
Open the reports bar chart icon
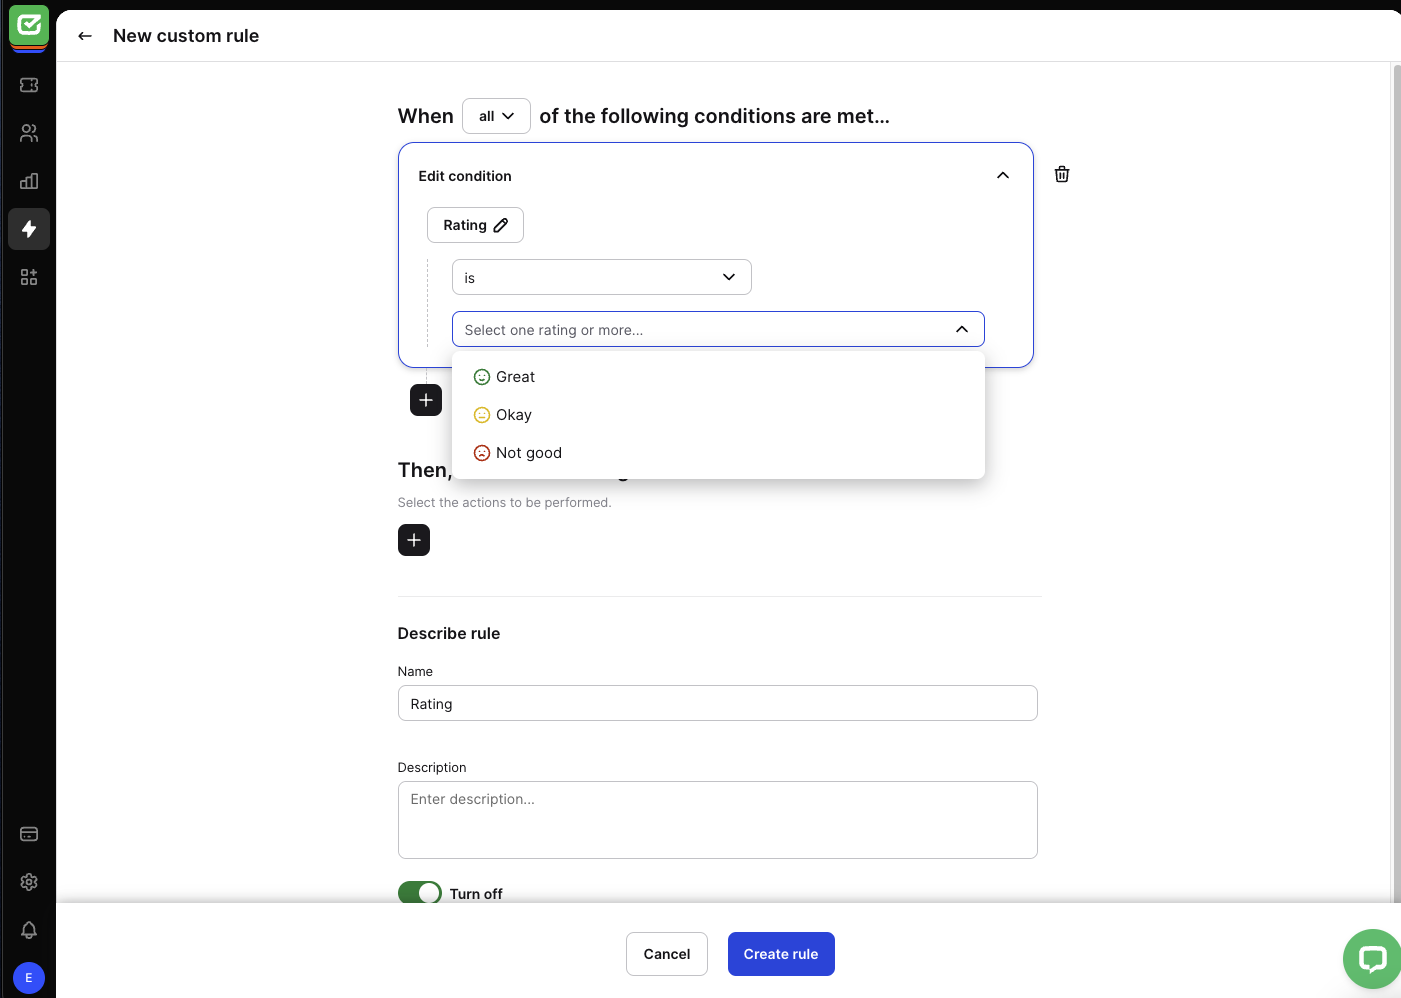29,181
